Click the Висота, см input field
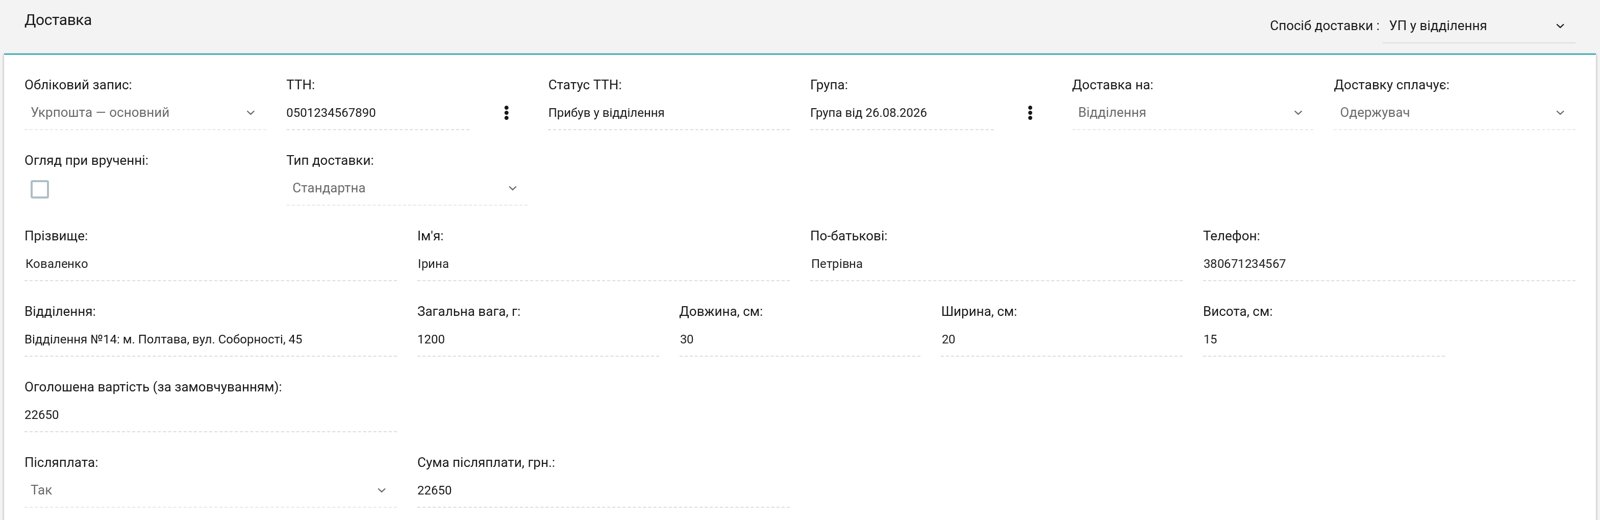Viewport: 1600px width, 520px height. click(1324, 339)
